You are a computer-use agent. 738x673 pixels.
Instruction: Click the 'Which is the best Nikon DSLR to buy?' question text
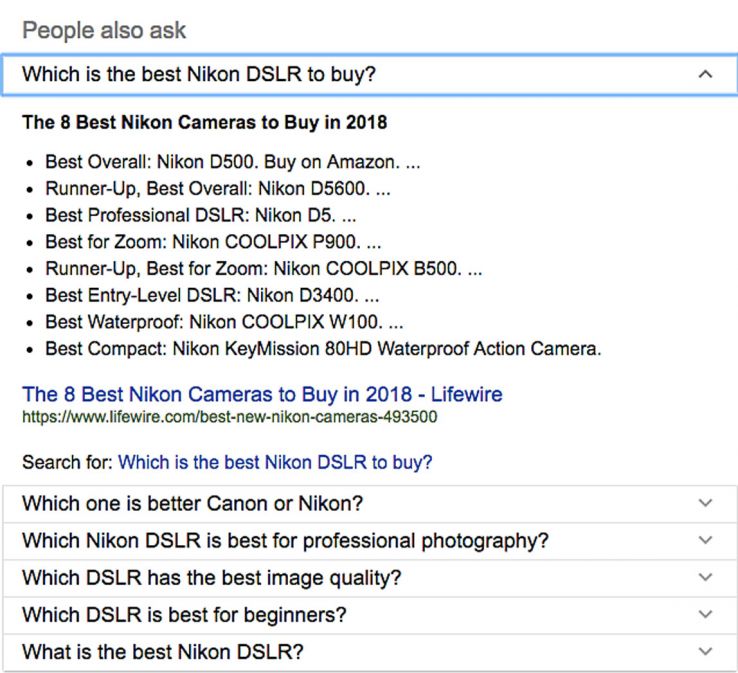(x=199, y=75)
